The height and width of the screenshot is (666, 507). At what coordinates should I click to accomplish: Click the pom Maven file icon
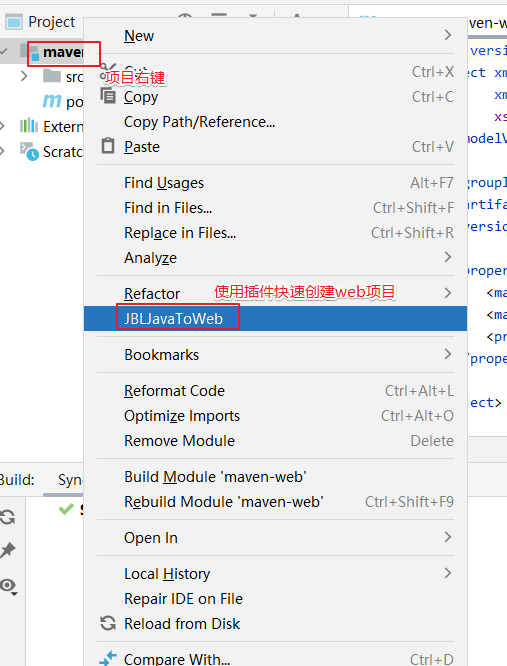click(52, 101)
